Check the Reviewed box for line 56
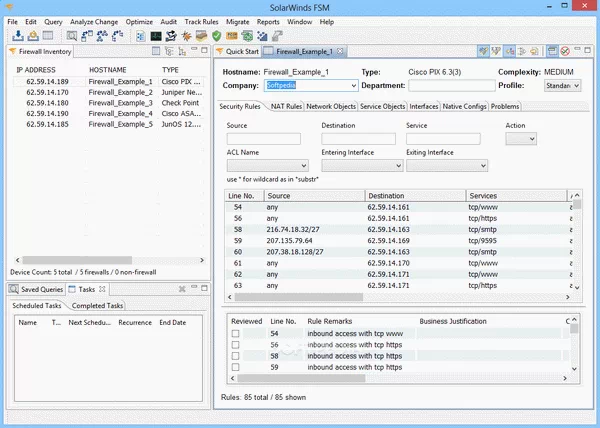 (235, 345)
